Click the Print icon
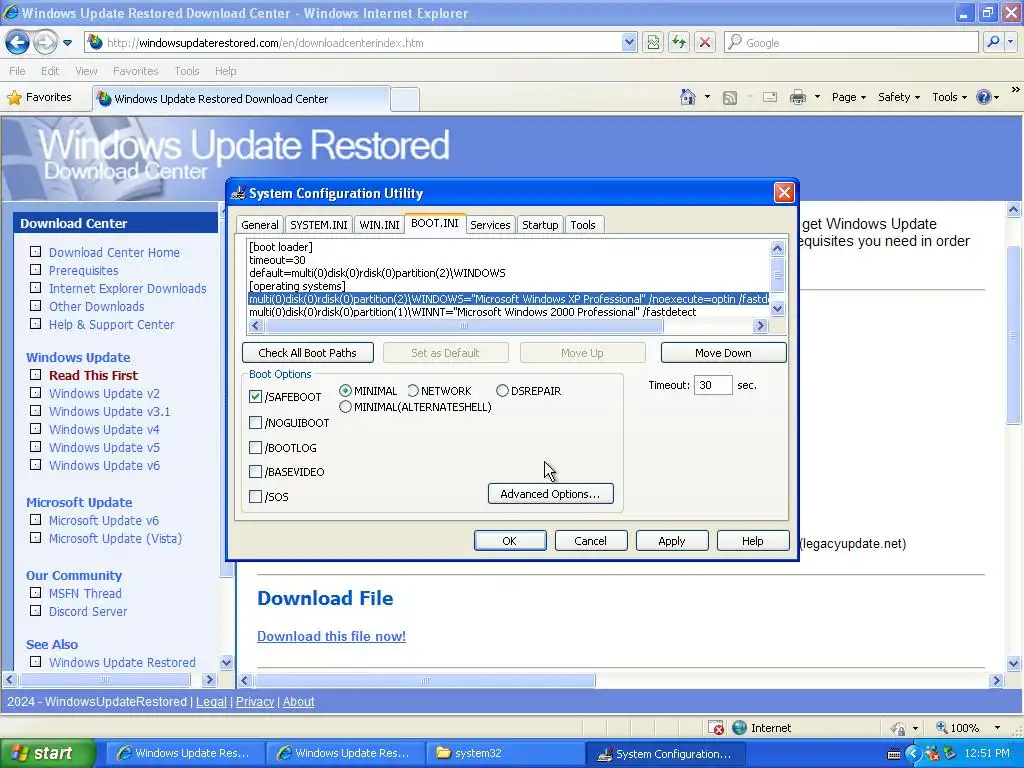Viewport: 1024px width, 768px height. (x=797, y=97)
